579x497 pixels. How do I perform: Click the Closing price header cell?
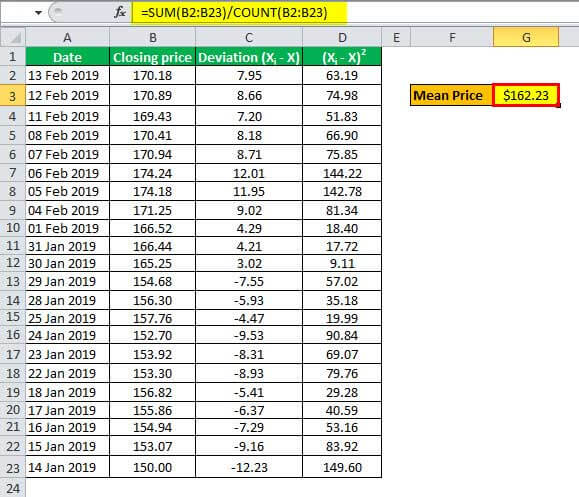(152, 57)
